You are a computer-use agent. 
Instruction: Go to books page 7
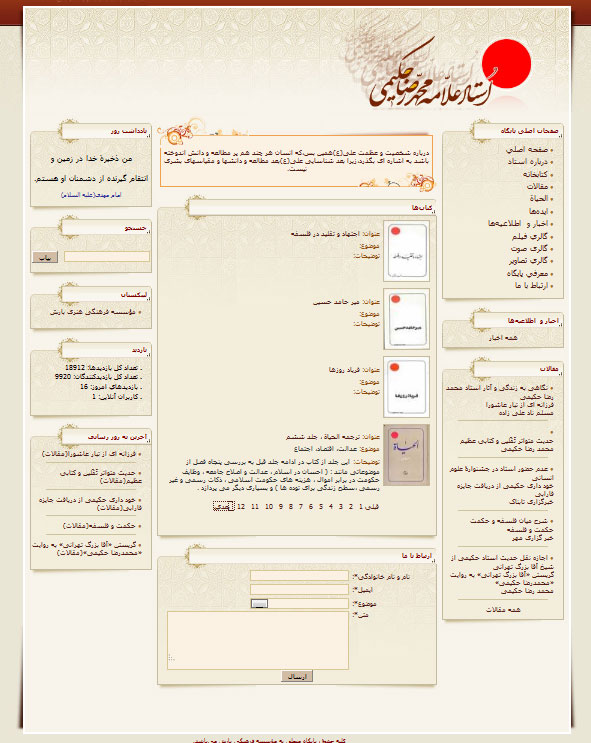point(300,507)
